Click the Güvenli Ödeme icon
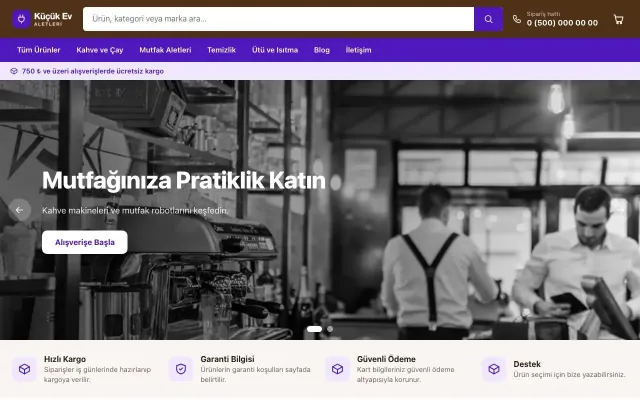The image size is (640, 400). coord(337,369)
